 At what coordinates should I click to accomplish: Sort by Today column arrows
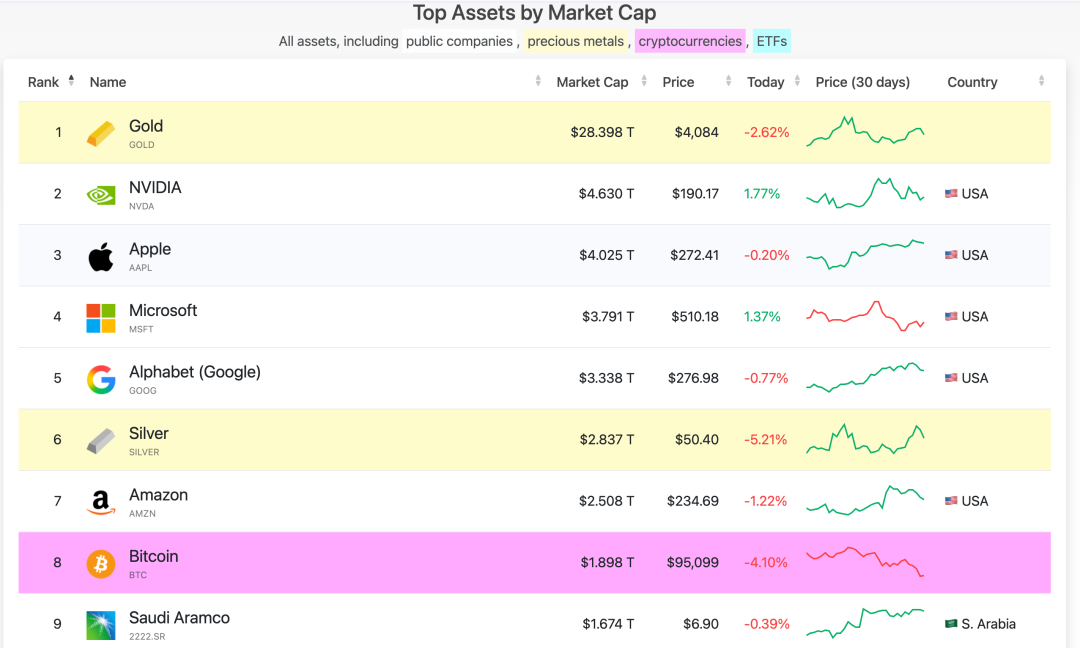797,81
